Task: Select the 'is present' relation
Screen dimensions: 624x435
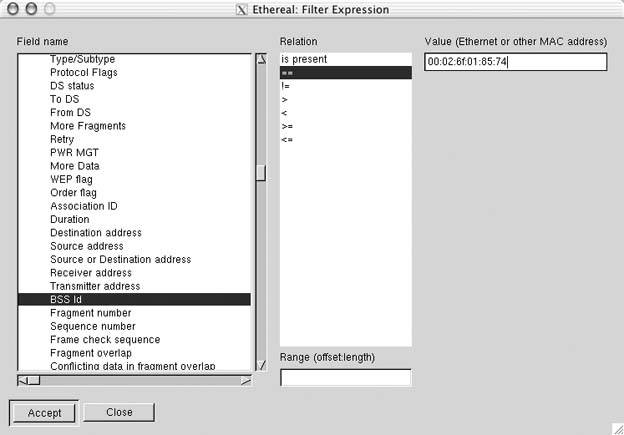Action: click(x=304, y=59)
